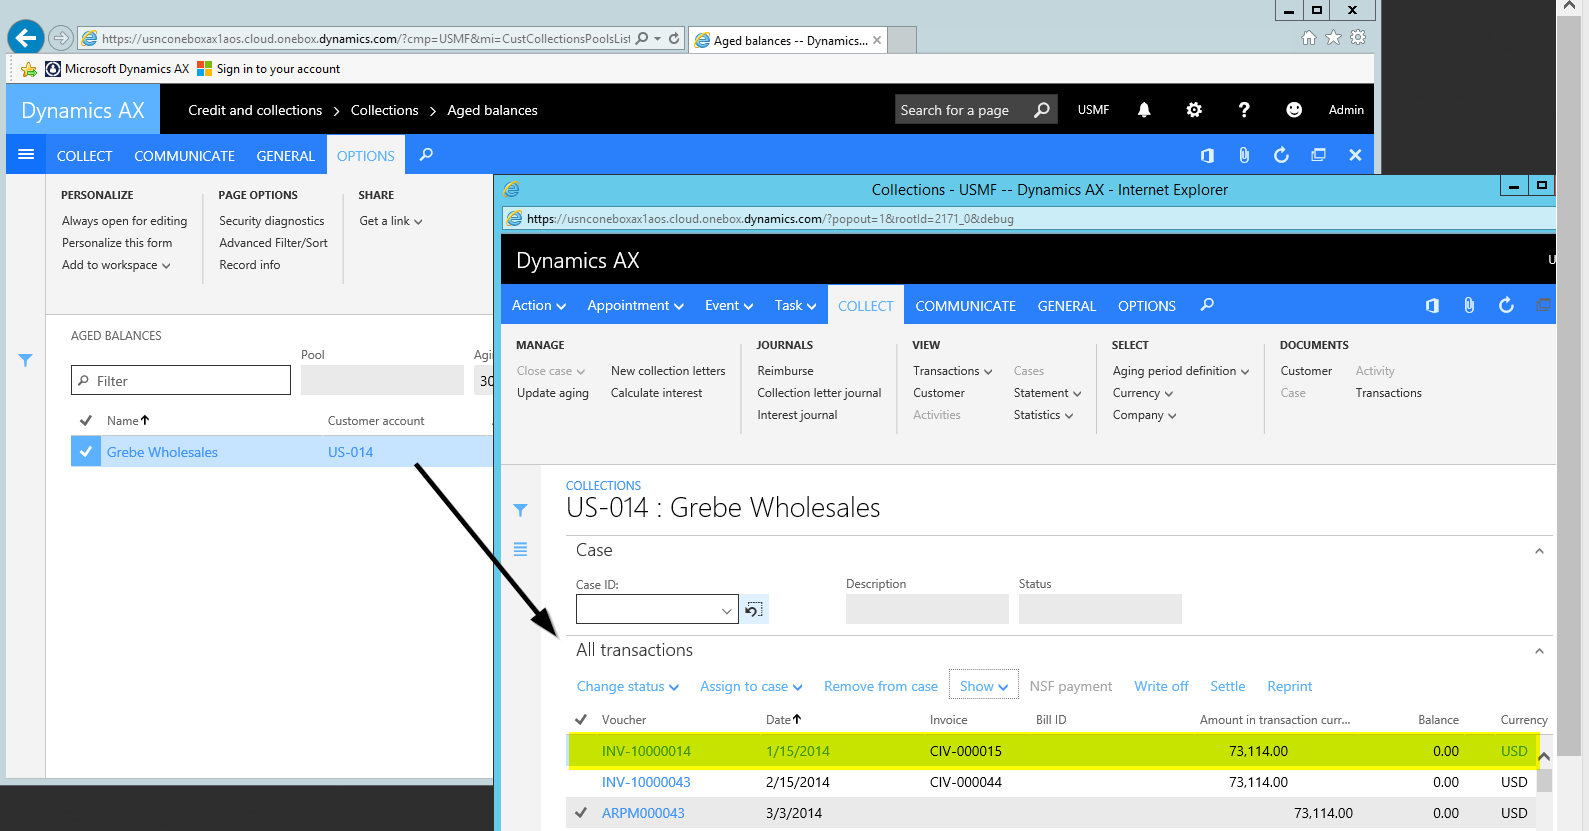Screen dimensions: 1589x831
Task: Click the notification bell icon
Action: [1144, 110]
